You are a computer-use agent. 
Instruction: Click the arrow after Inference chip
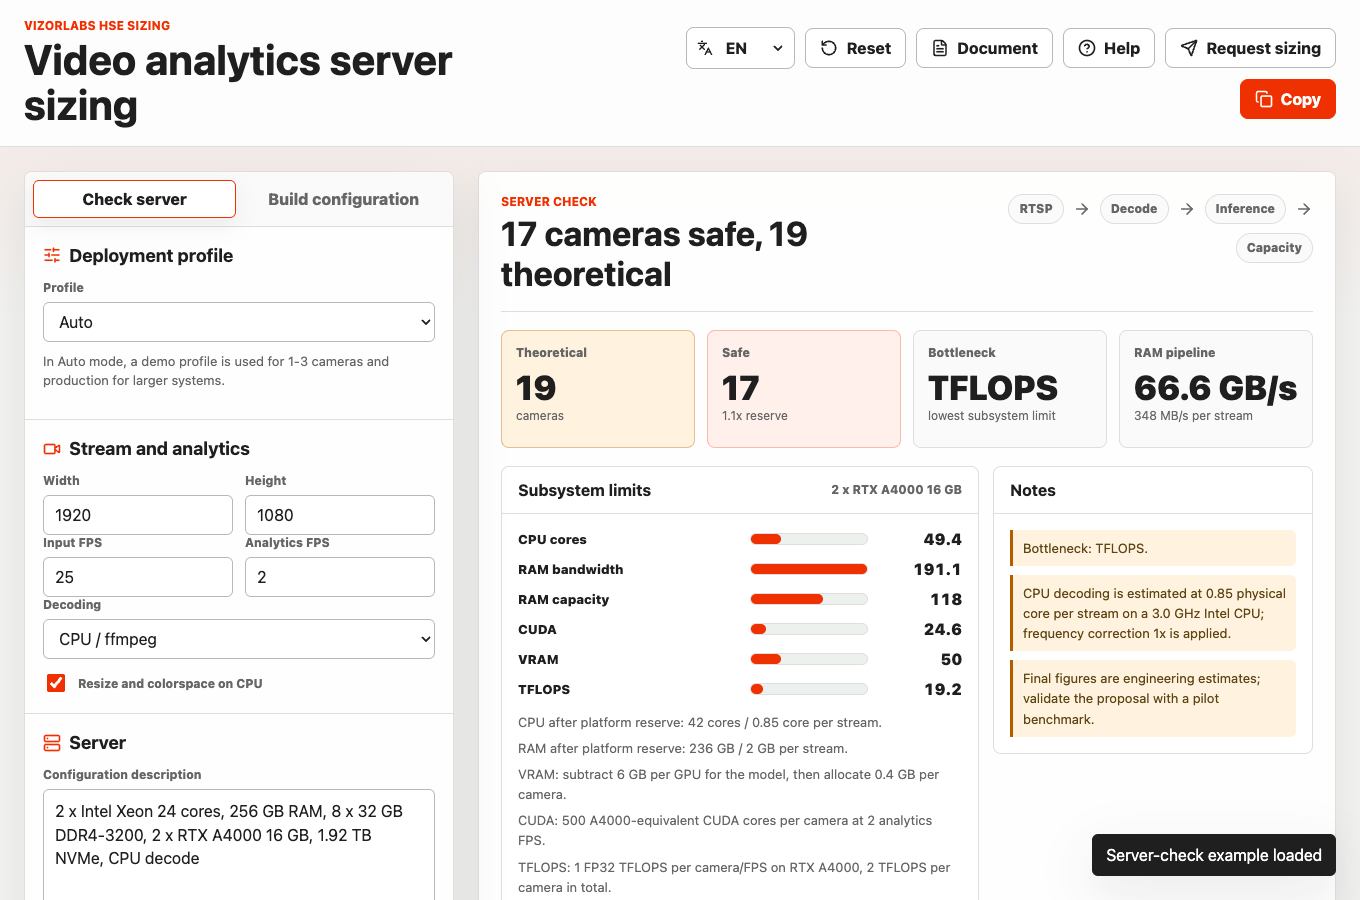(x=1304, y=209)
